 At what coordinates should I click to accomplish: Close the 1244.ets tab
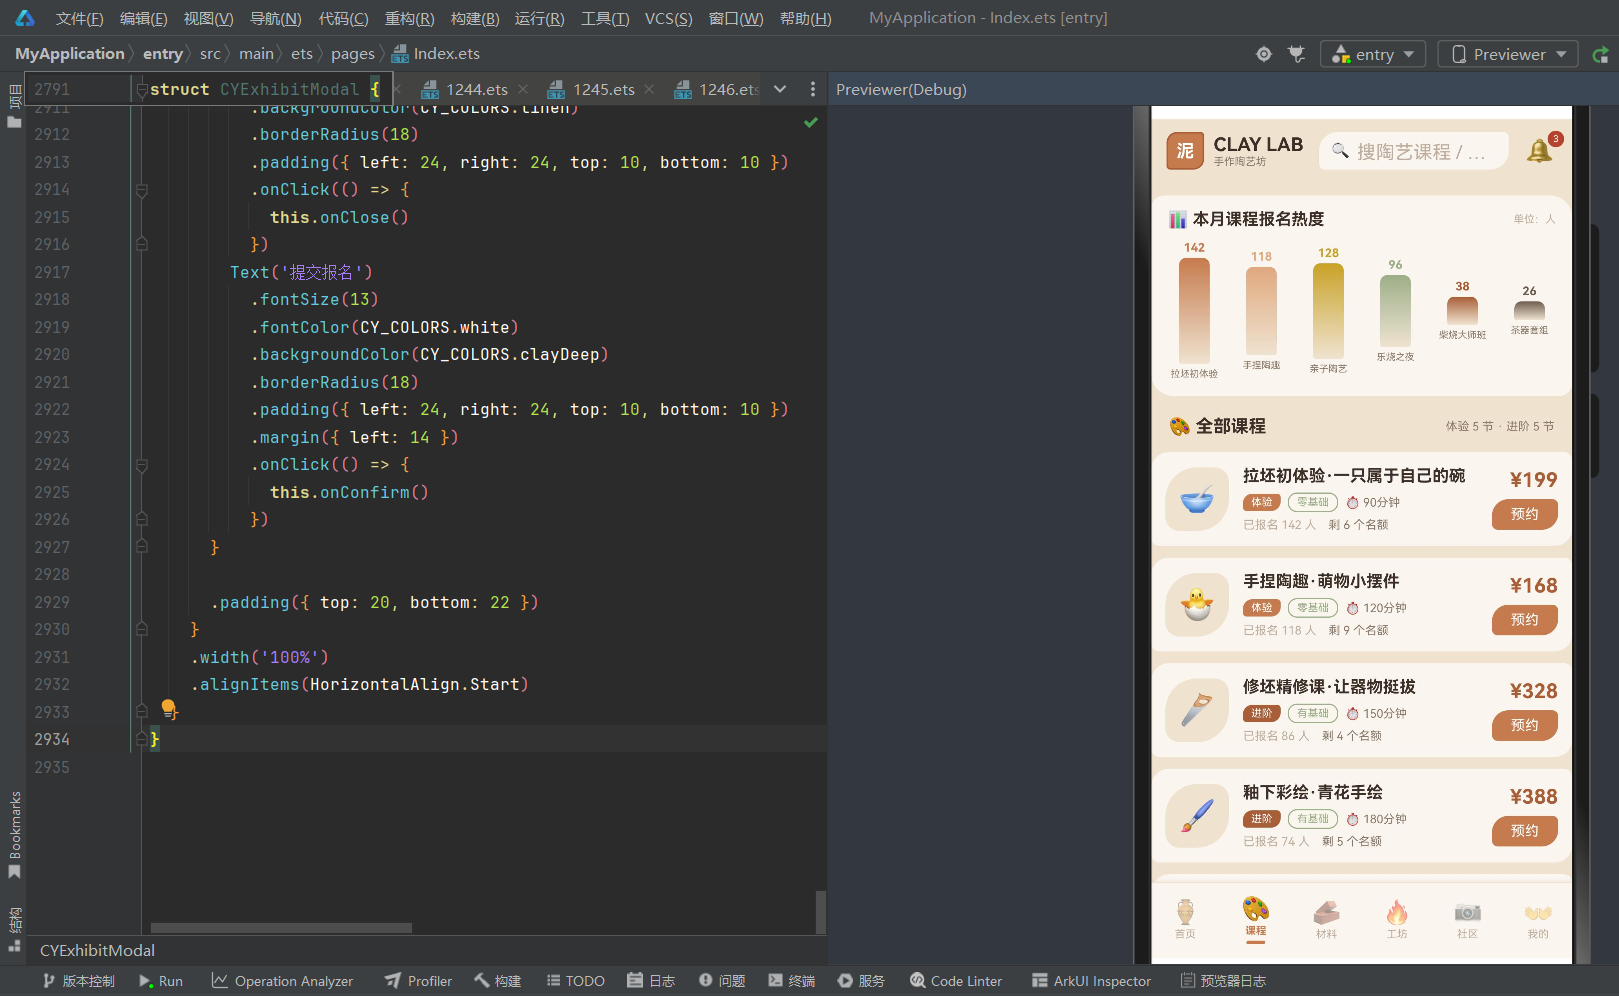(523, 89)
